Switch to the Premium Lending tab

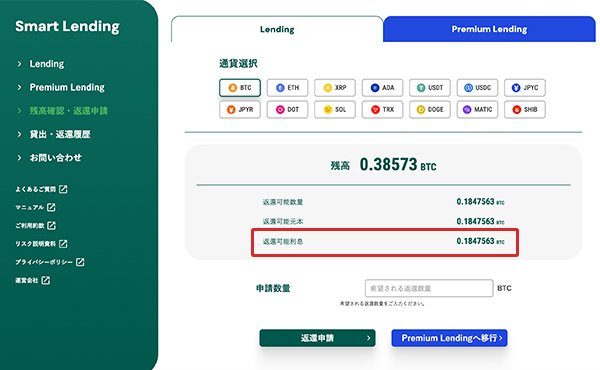[489, 29]
